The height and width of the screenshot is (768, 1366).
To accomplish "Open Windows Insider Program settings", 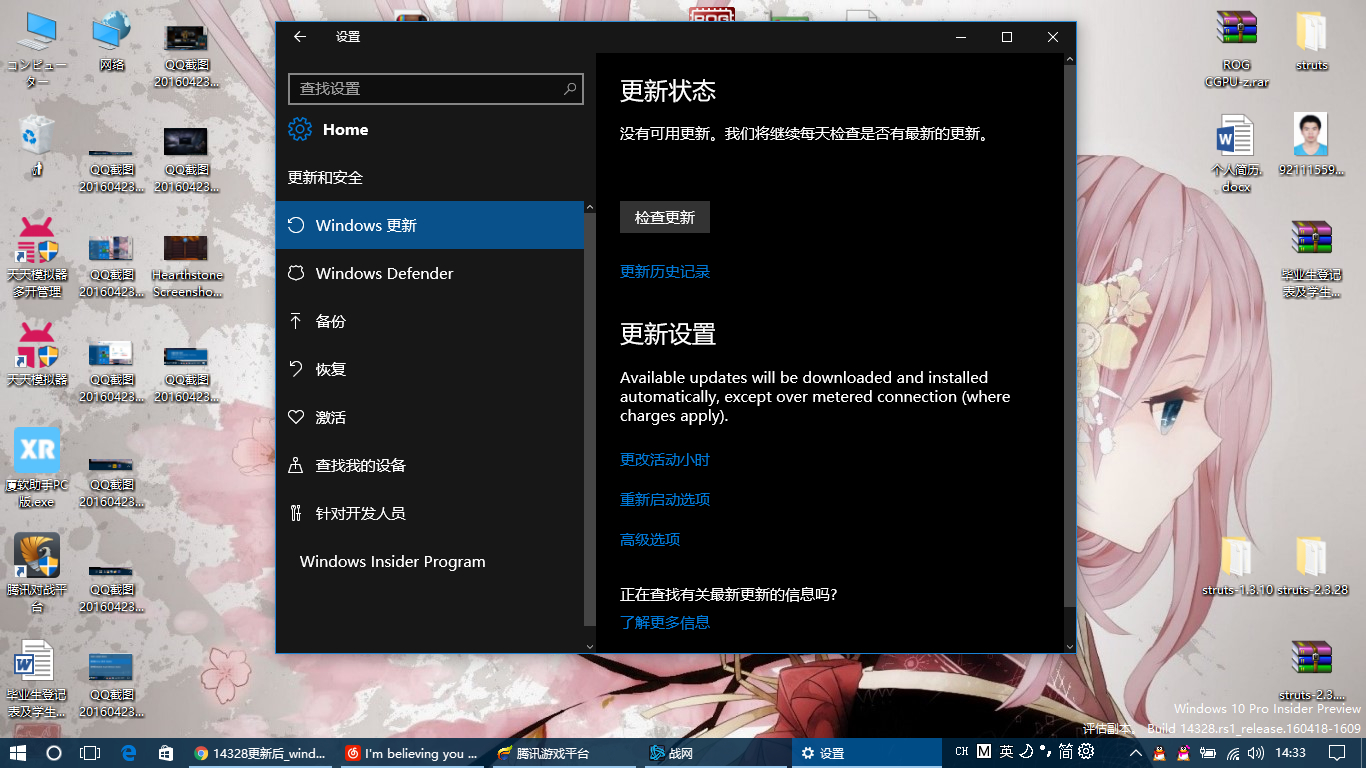I will (430, 561).
